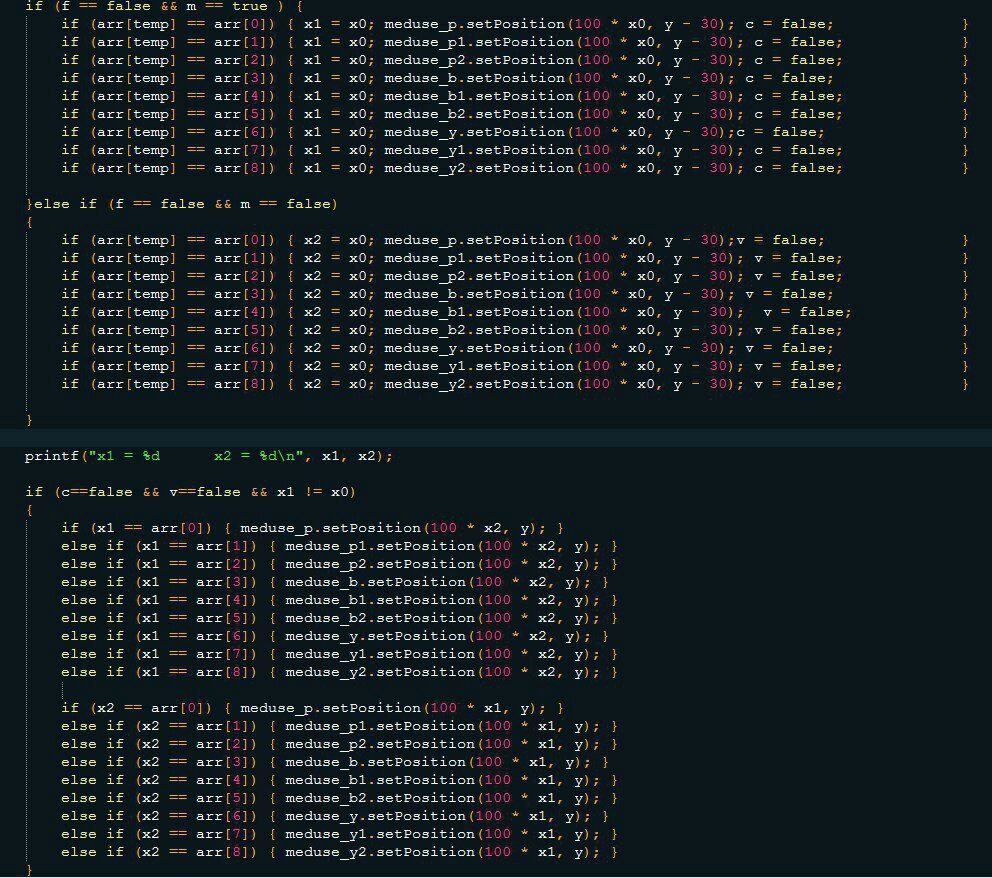Click "x2 = x0" on the arr[0] row
Image resolution: width=992 pixels, height=878 pixels.
335,240
